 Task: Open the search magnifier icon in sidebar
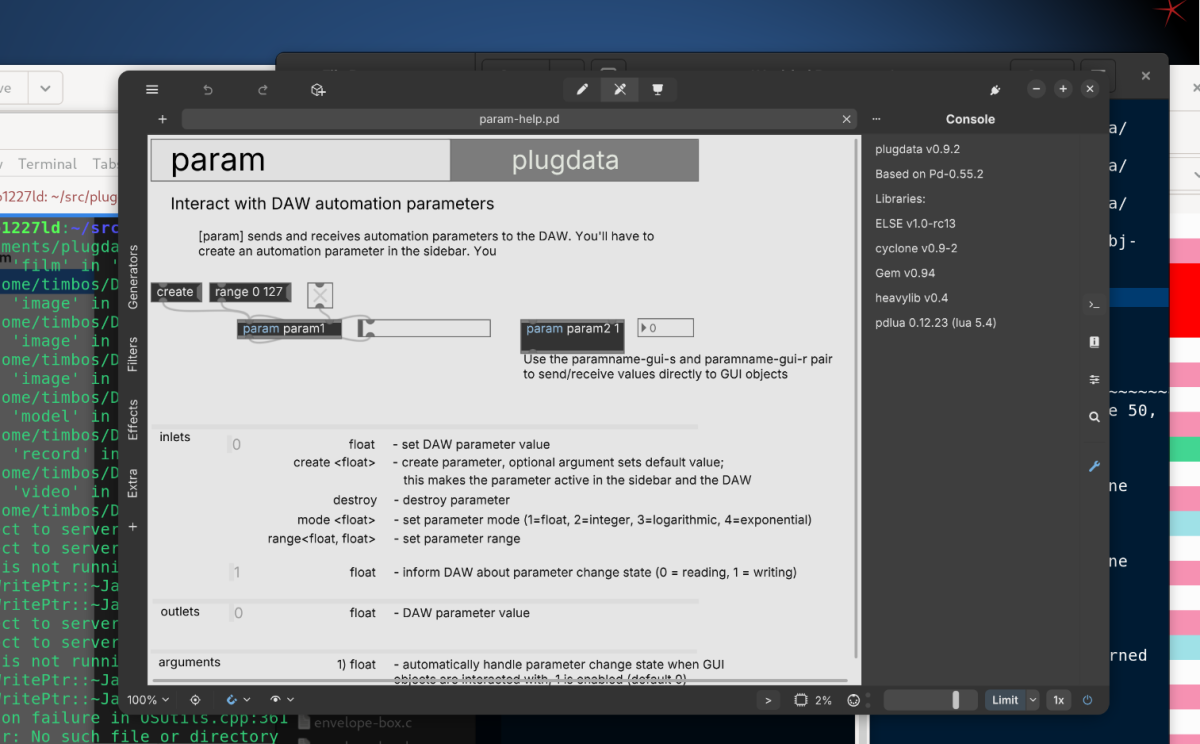click(1094, 417)
